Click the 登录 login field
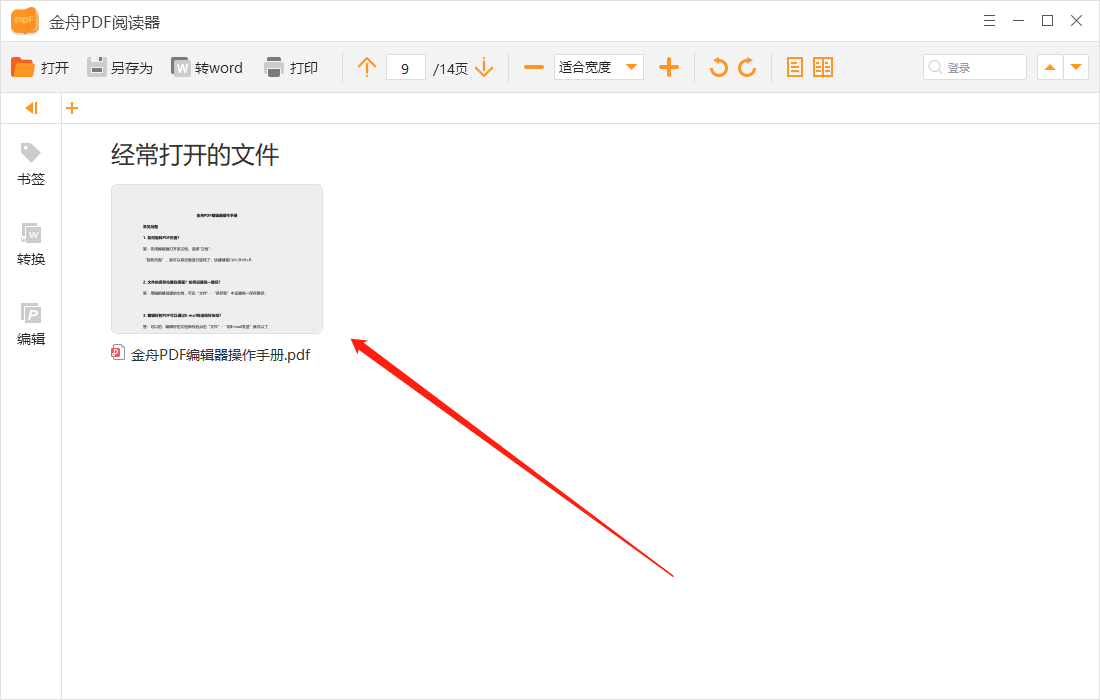The image size is (1100, 700). point(974,67)
